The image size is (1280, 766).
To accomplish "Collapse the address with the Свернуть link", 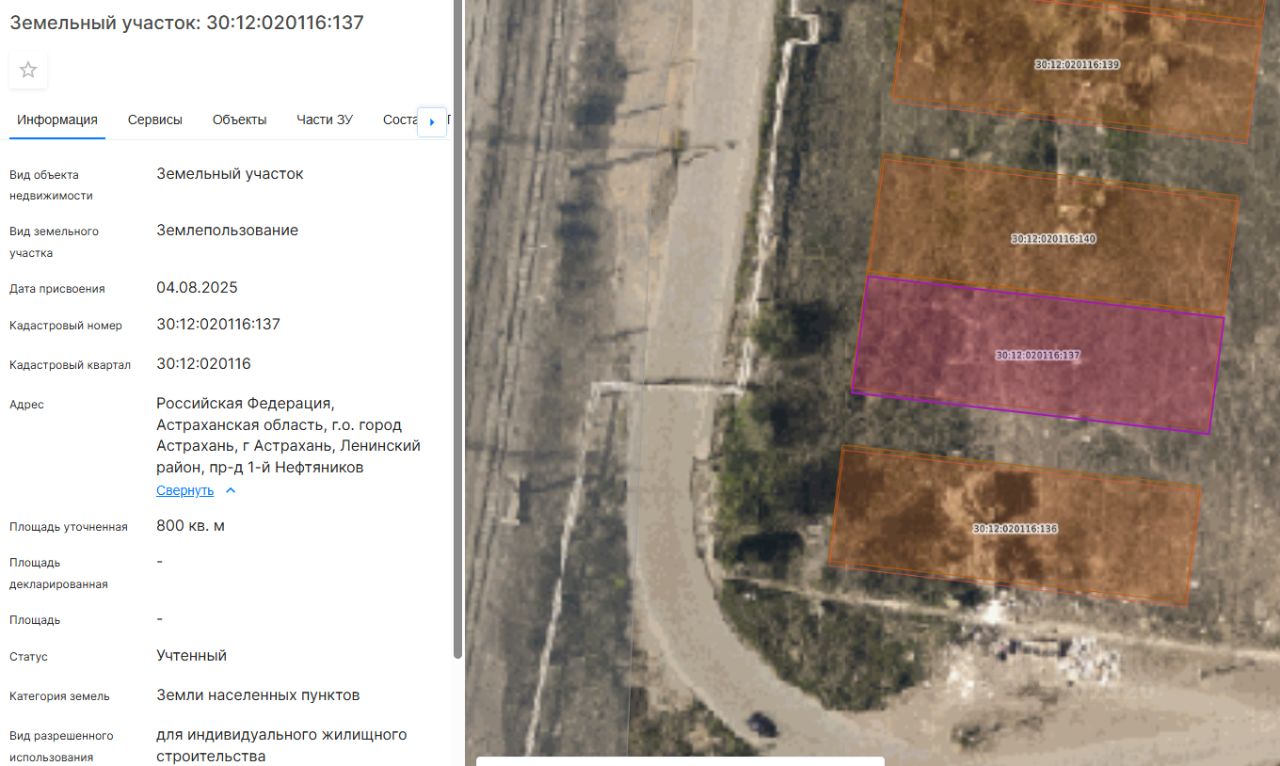I will coord(185,490).
